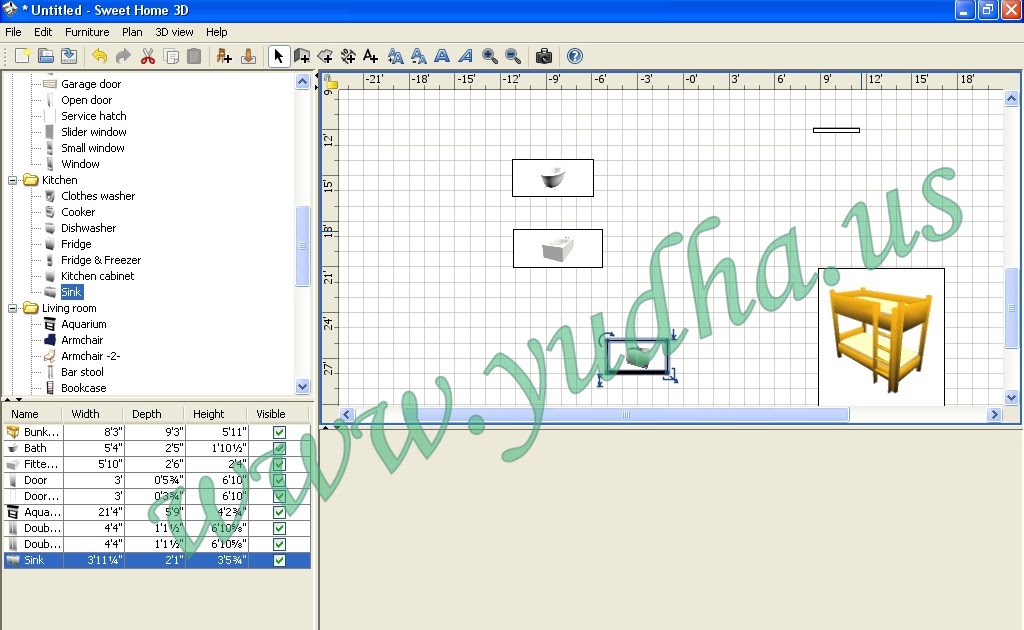
Task: Click the Increase text size icon
Action: click(x=395, y=56)
